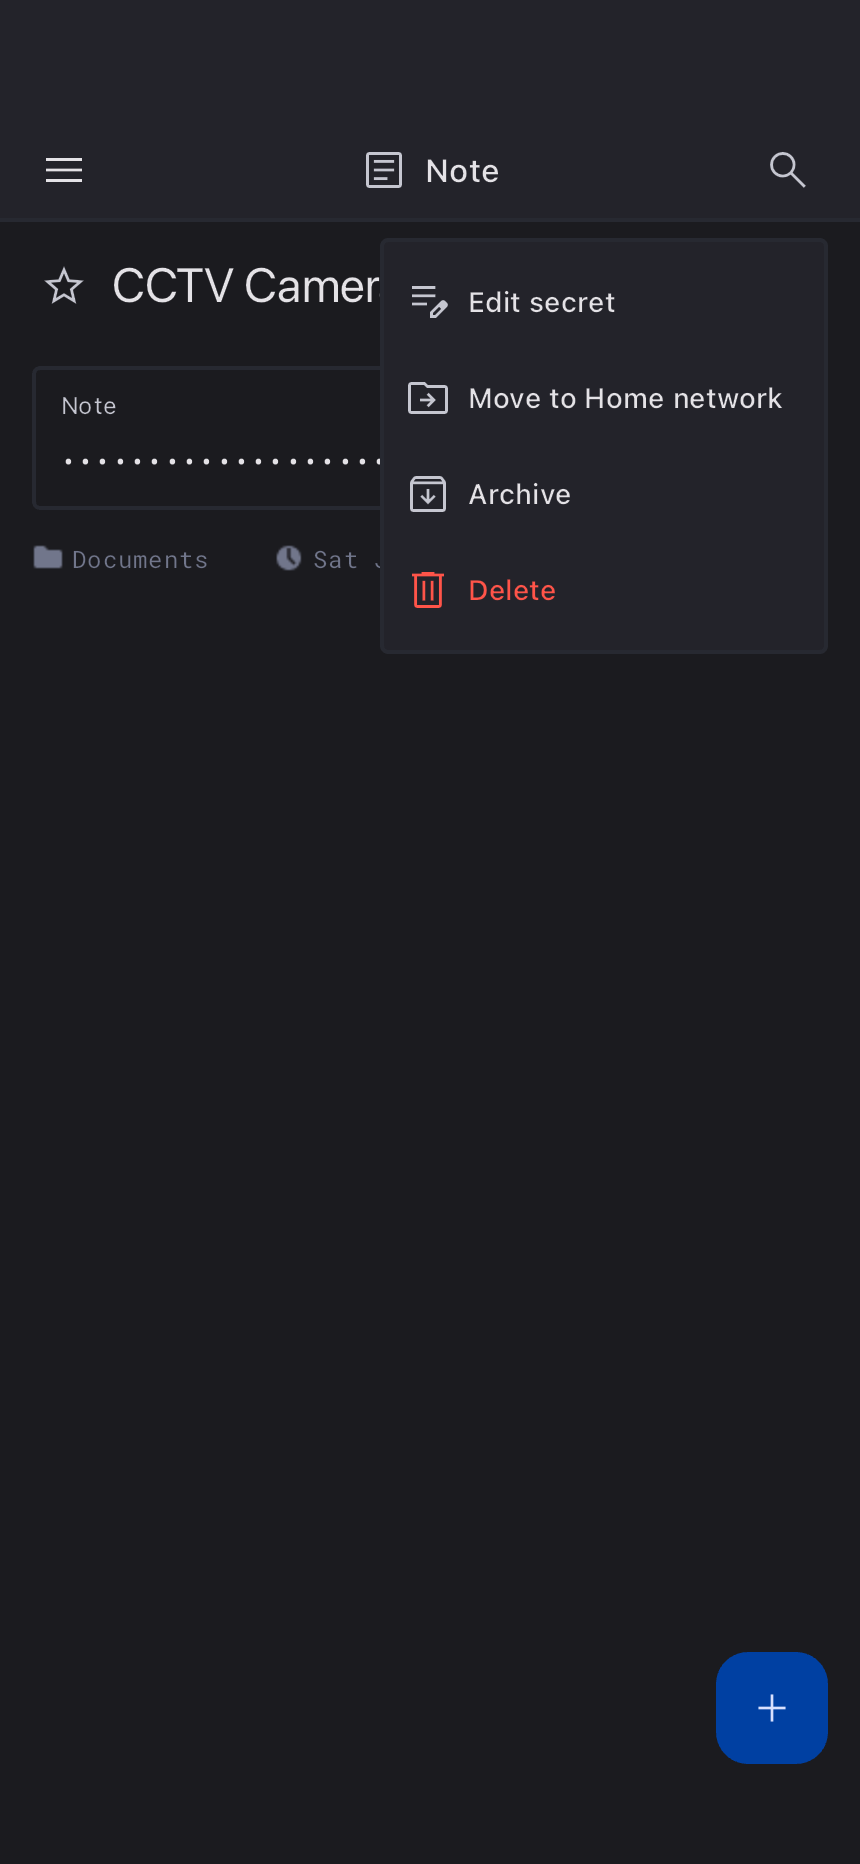The image size is (860, 1864).
Task: Click the Edit secret pencil icon
Action: click(x=429, y=302)
